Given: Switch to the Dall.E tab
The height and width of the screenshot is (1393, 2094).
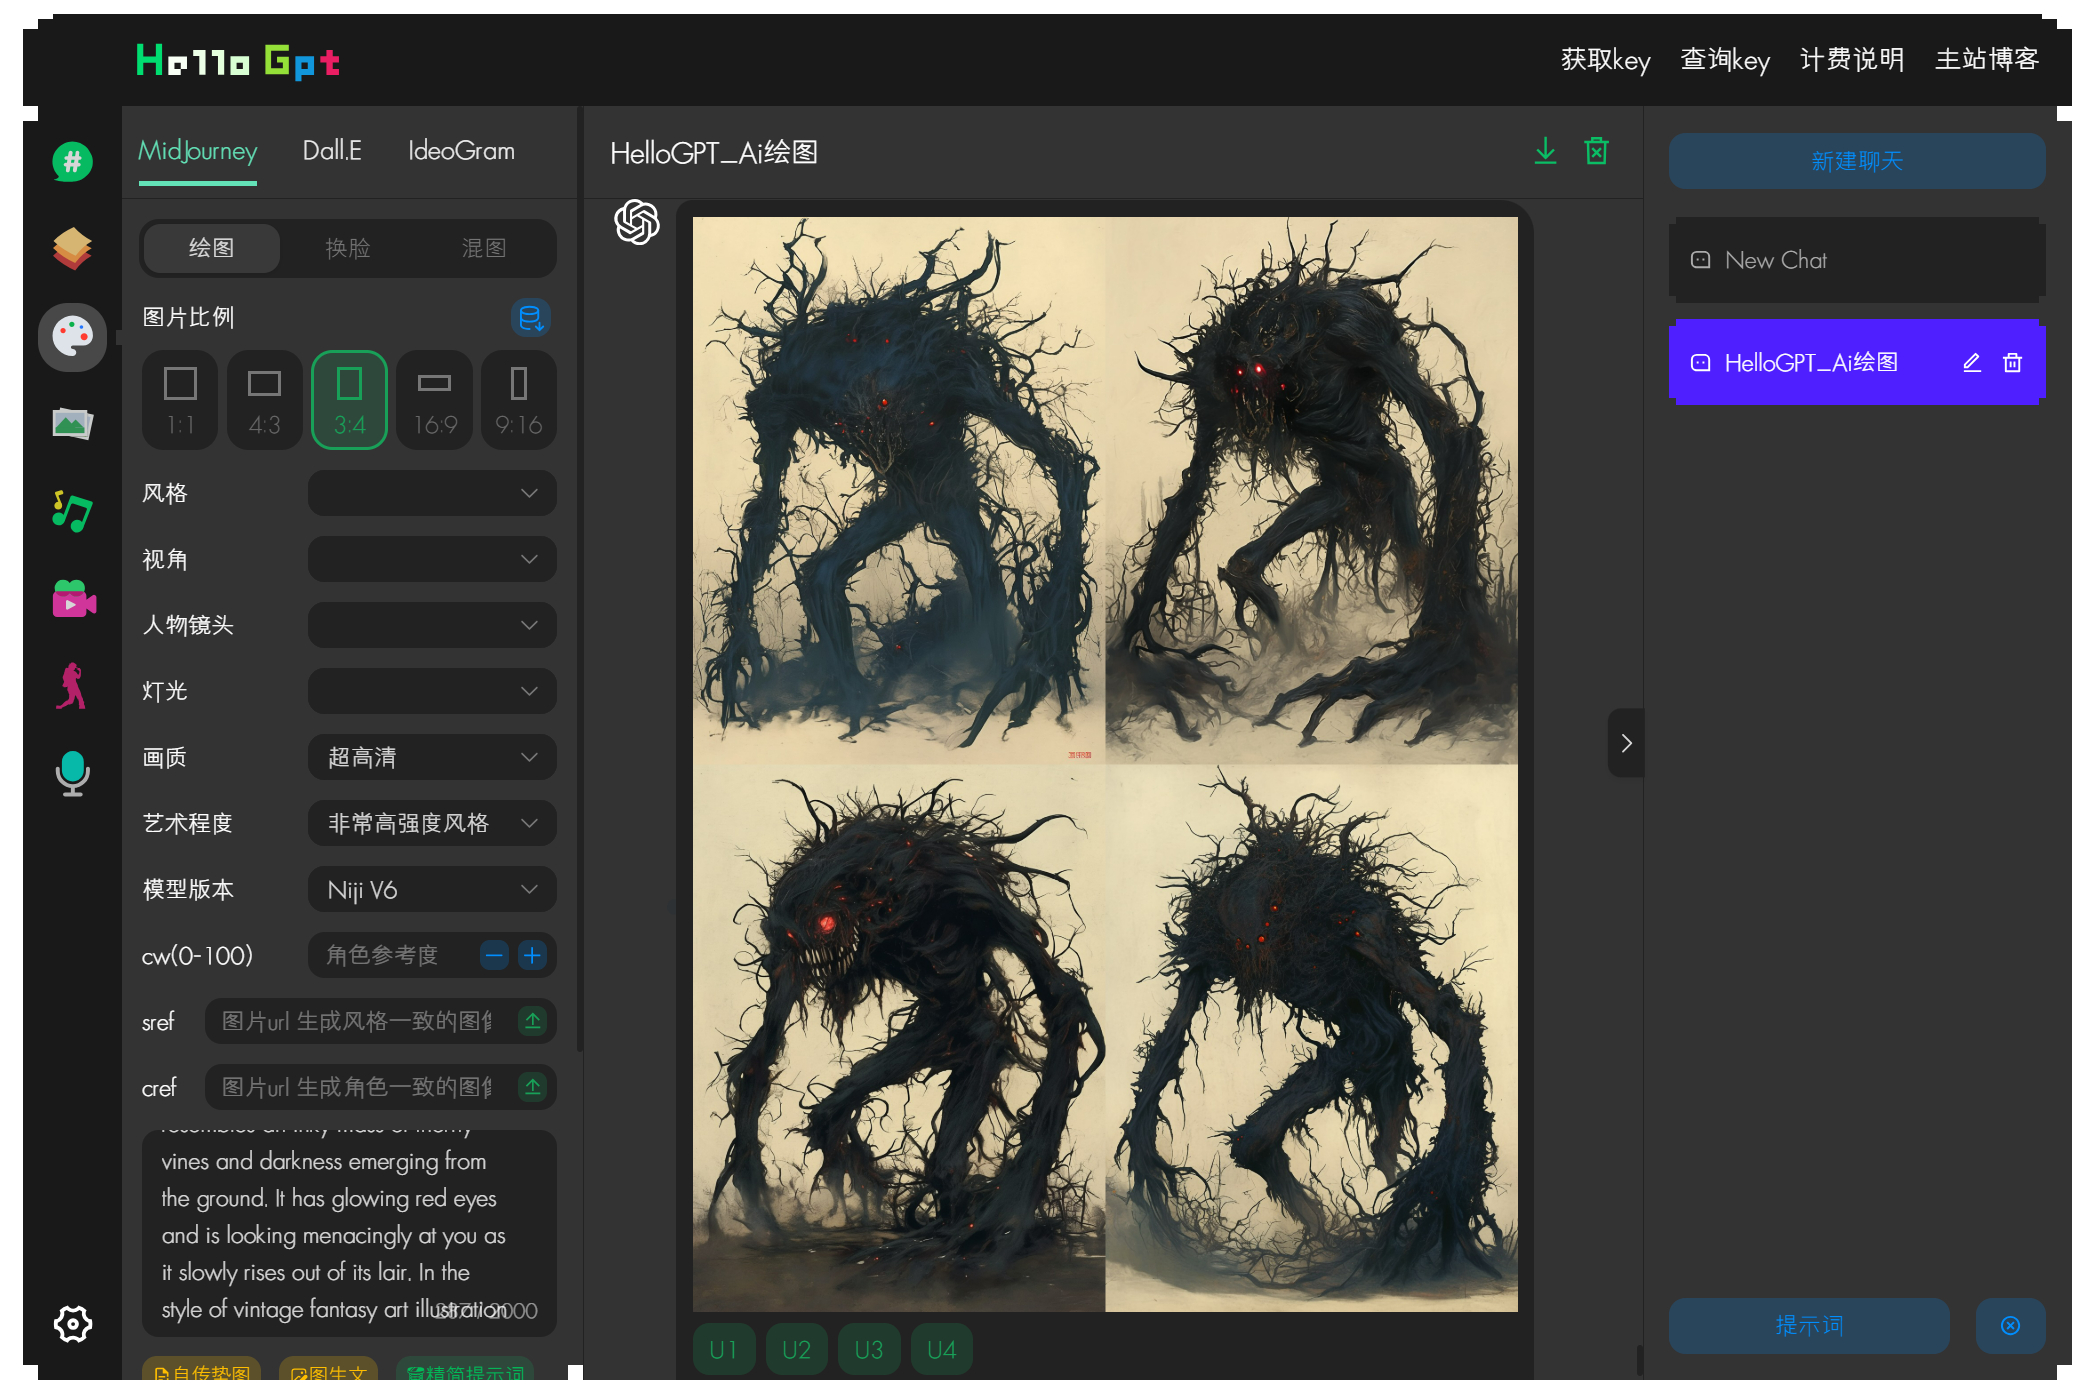Looking at the screenshot, I should [332, 151].
